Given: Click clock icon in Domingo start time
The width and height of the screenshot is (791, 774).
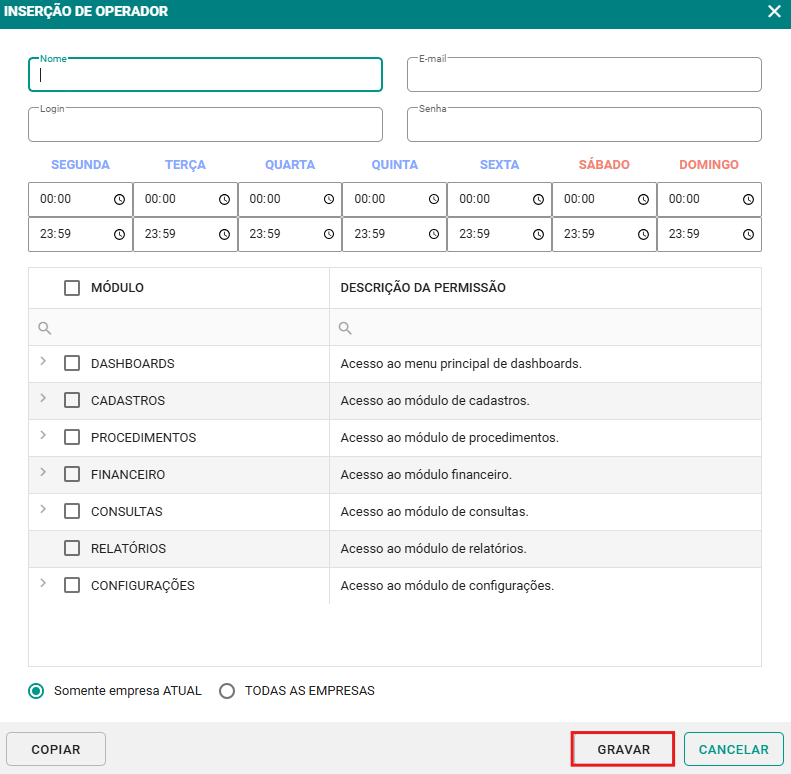Looking at the screenshot, I should click(x=748, y=200).
